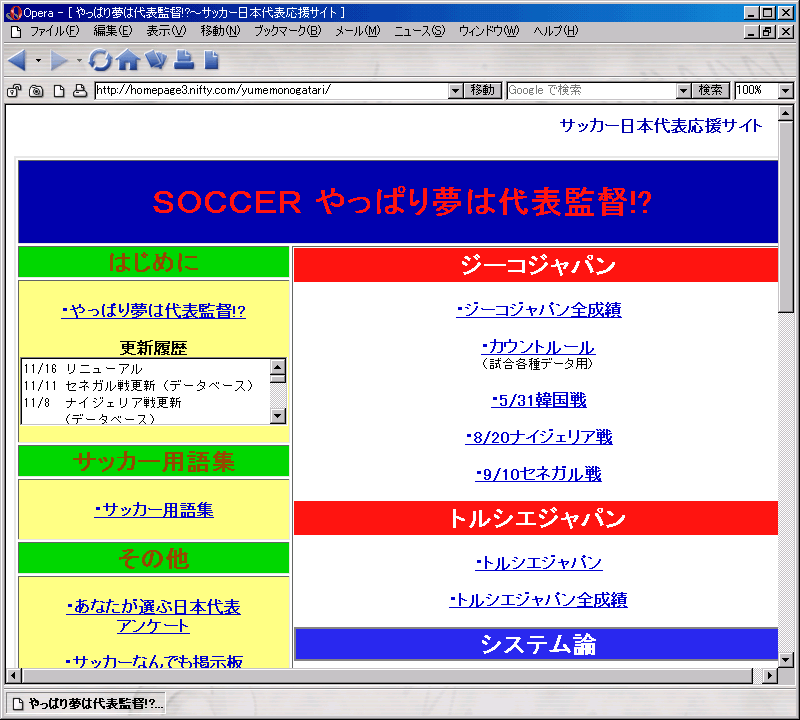This screenshot has height=720, width=800.
Task: Click the 11/11 セネガル戦更新 history entry
Action: pos(139,385)
